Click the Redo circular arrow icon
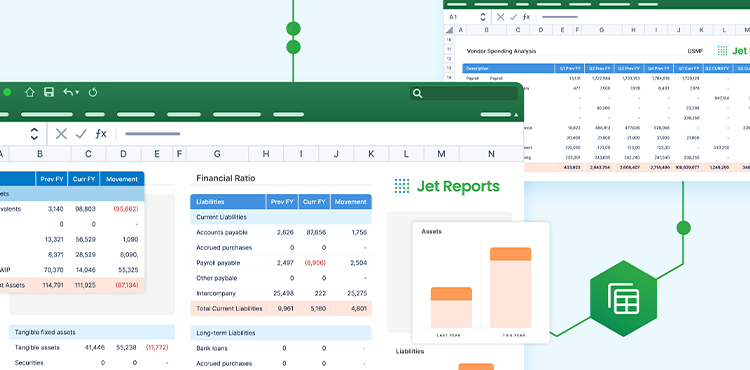 (93, 92)
